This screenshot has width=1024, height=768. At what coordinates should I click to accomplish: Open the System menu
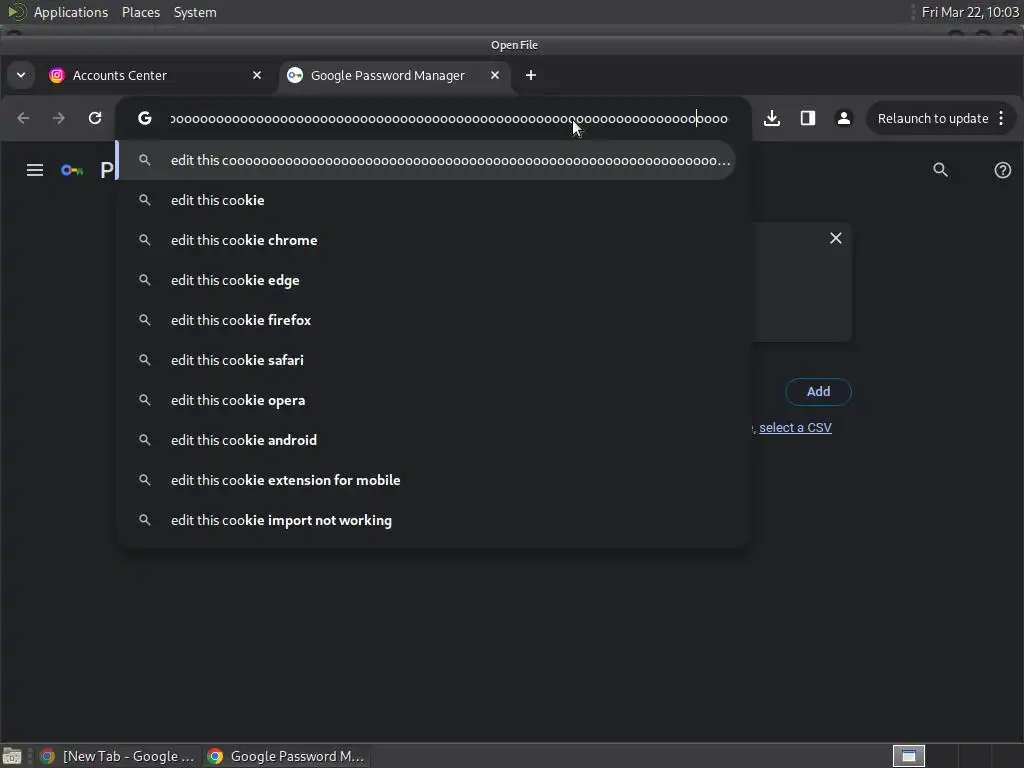(x=195, y=12)
